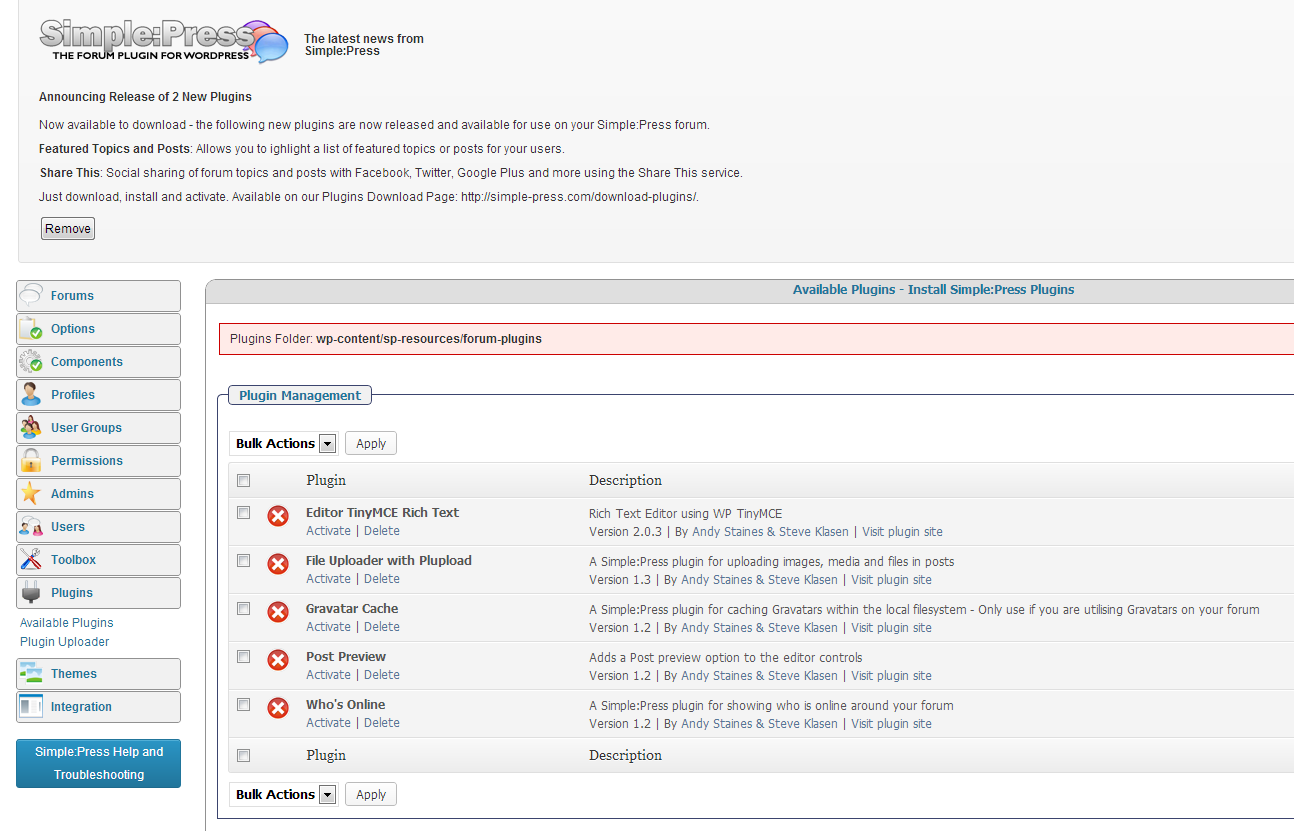Activate the Gravatar Cache plugin
This screenshot has height=831, width=1294.
[328, 627]
